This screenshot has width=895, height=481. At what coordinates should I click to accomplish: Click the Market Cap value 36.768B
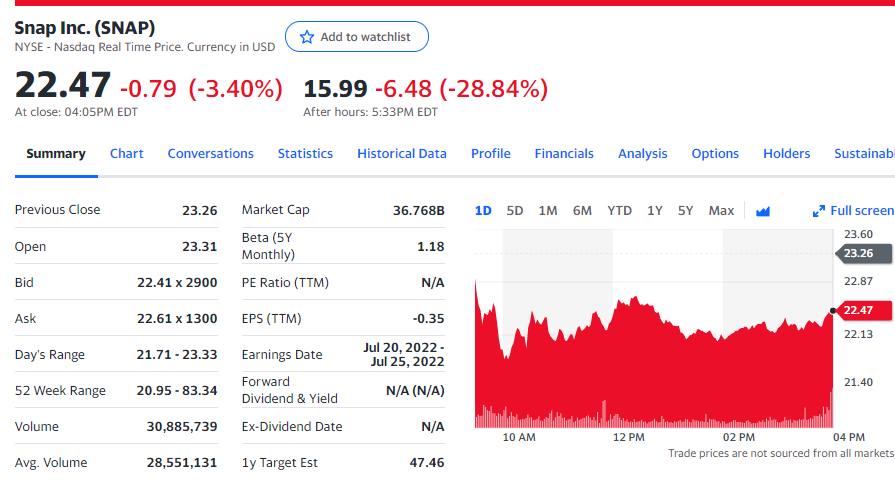pyautogui.click(x=418, y=210)
